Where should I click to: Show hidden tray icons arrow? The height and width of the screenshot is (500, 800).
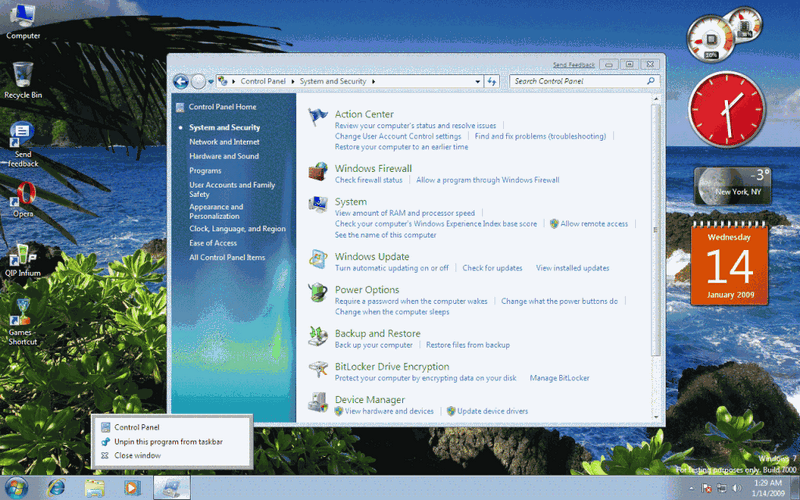692,488
